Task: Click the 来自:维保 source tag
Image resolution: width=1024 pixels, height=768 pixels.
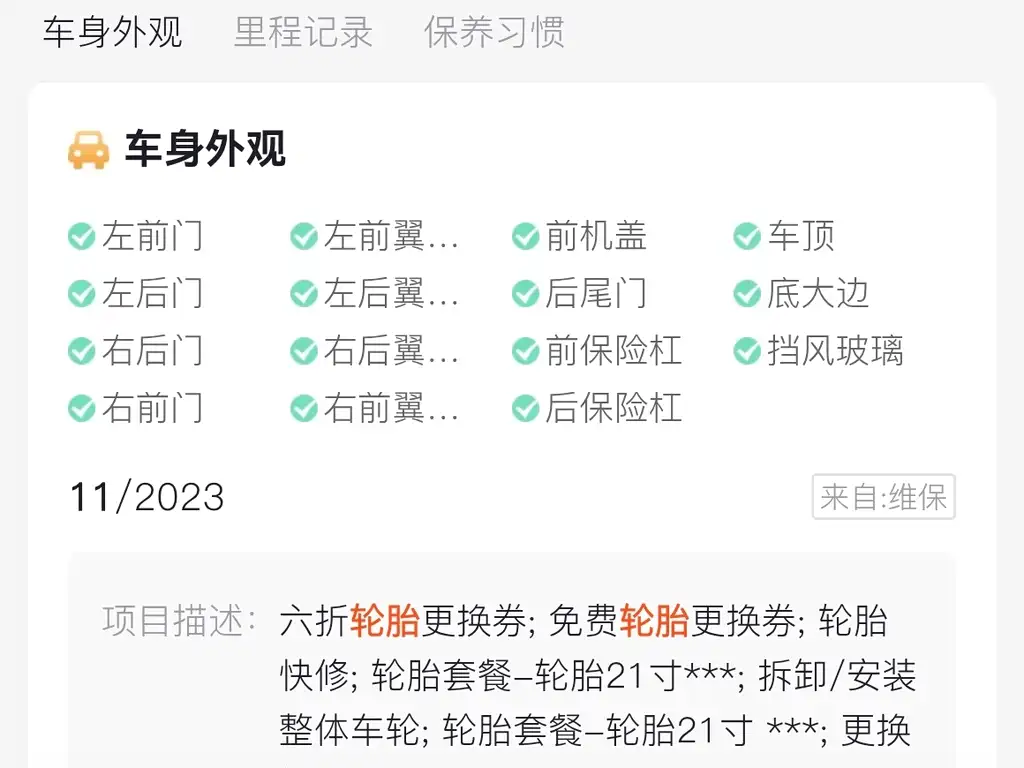Action: tap(884, 497)
